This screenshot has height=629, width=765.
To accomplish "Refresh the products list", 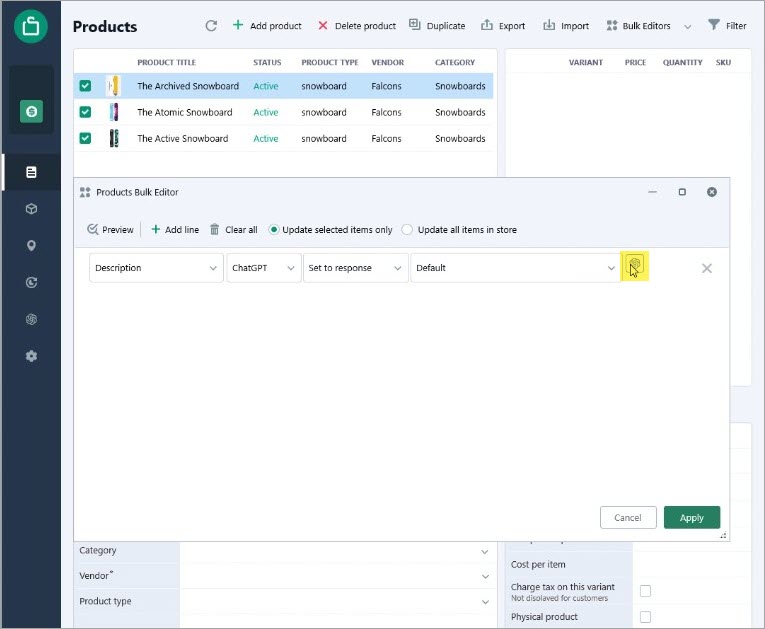I will pyautogui.click(x=211, y=26).
